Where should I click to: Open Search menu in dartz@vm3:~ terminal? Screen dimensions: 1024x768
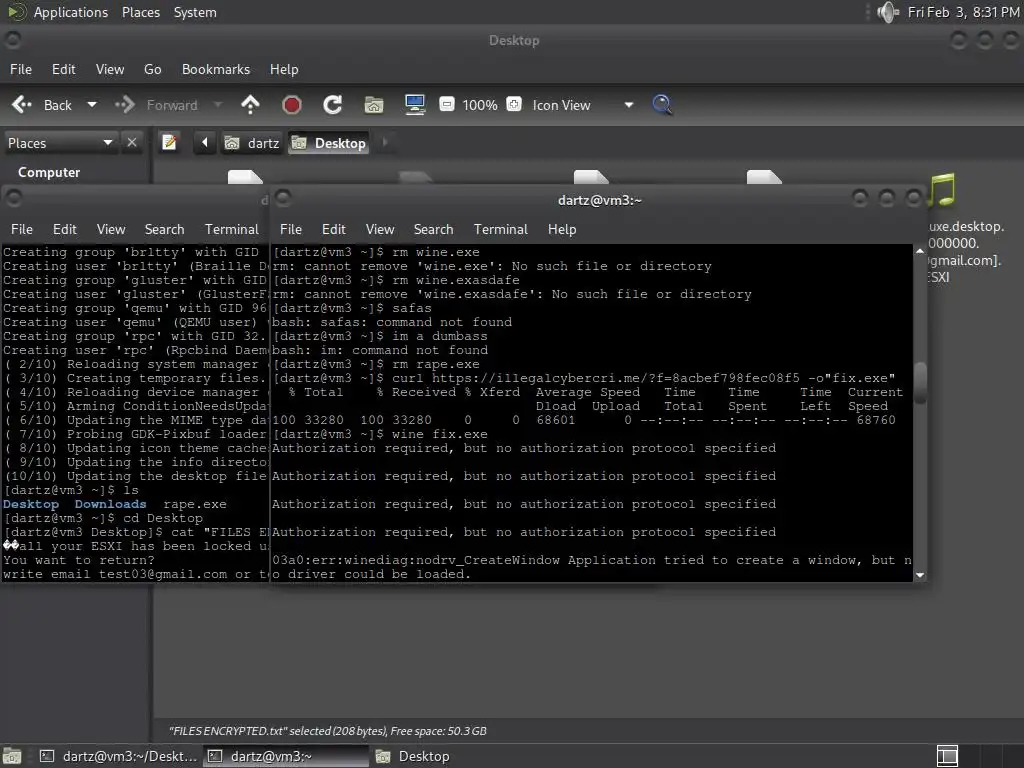434,229
